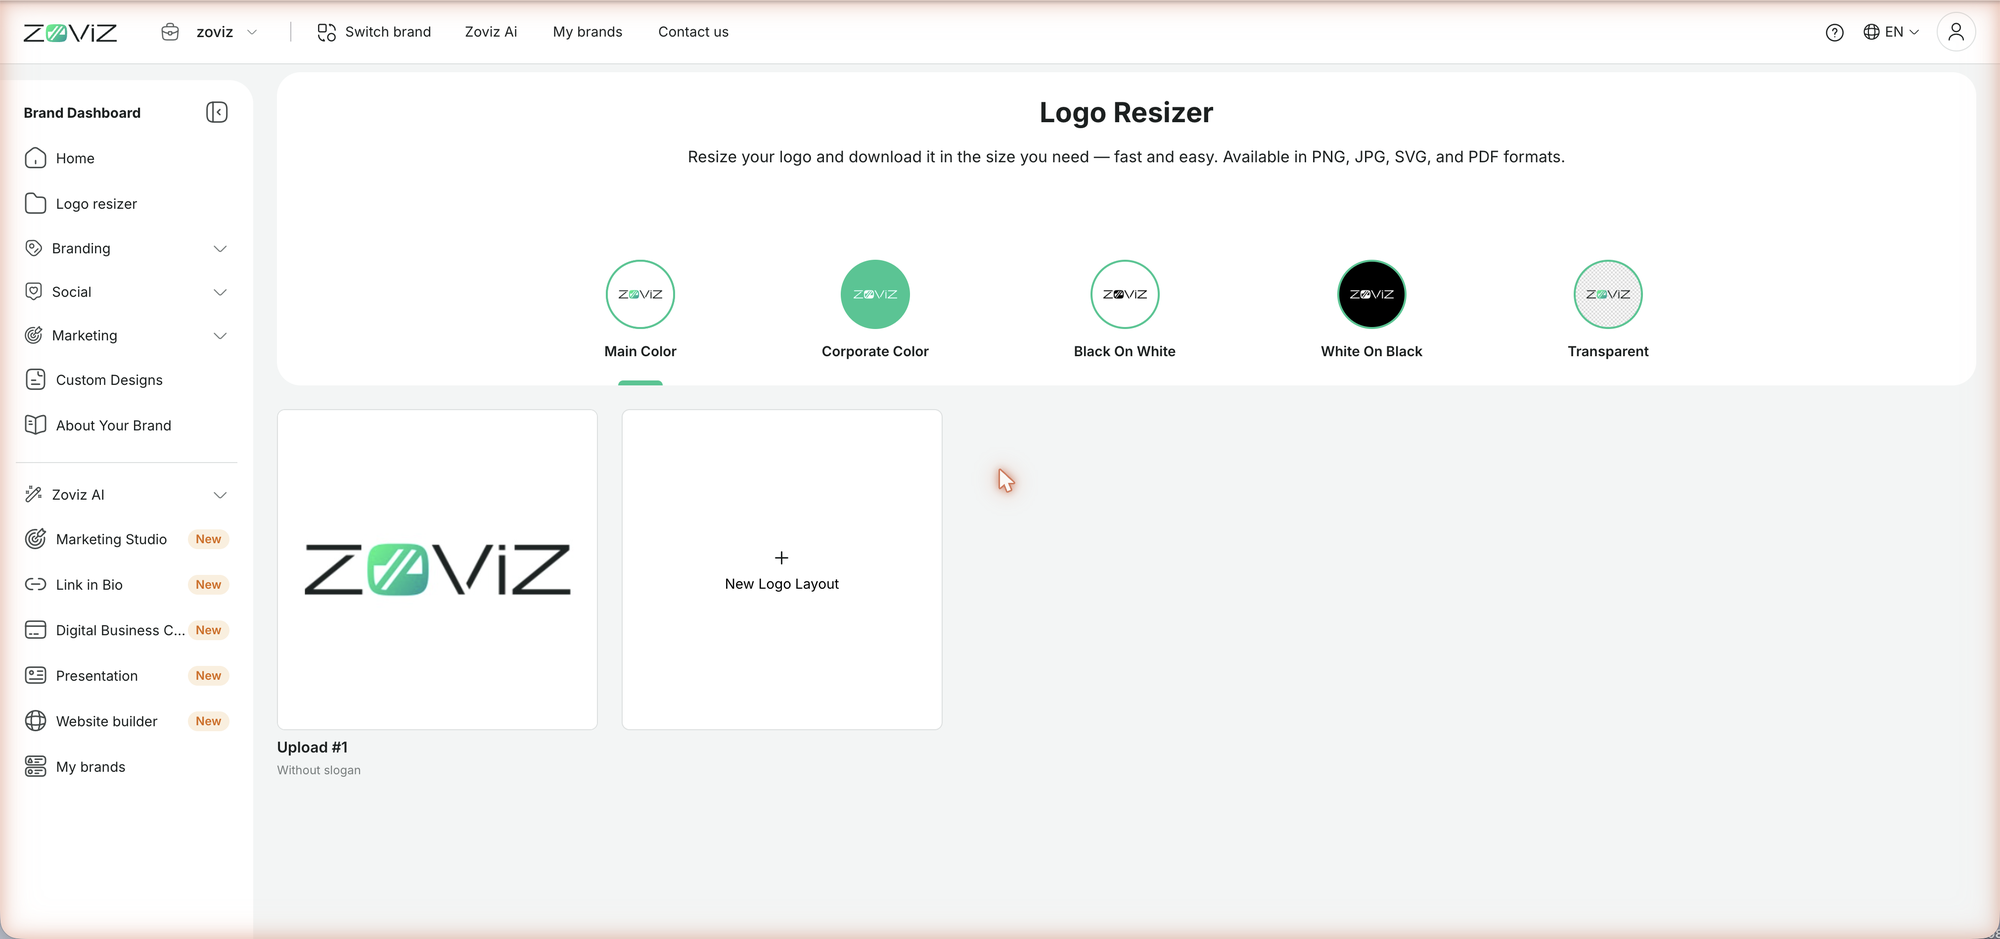
Task: Expand the Branding section
Action: pyautogui.click(x=126, y=248)
